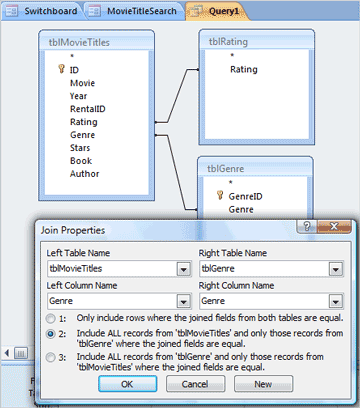The image size is (360, 408).
Task: Click the key icon beside ID field
Action: pyautogui.click(x=61, y=69)
